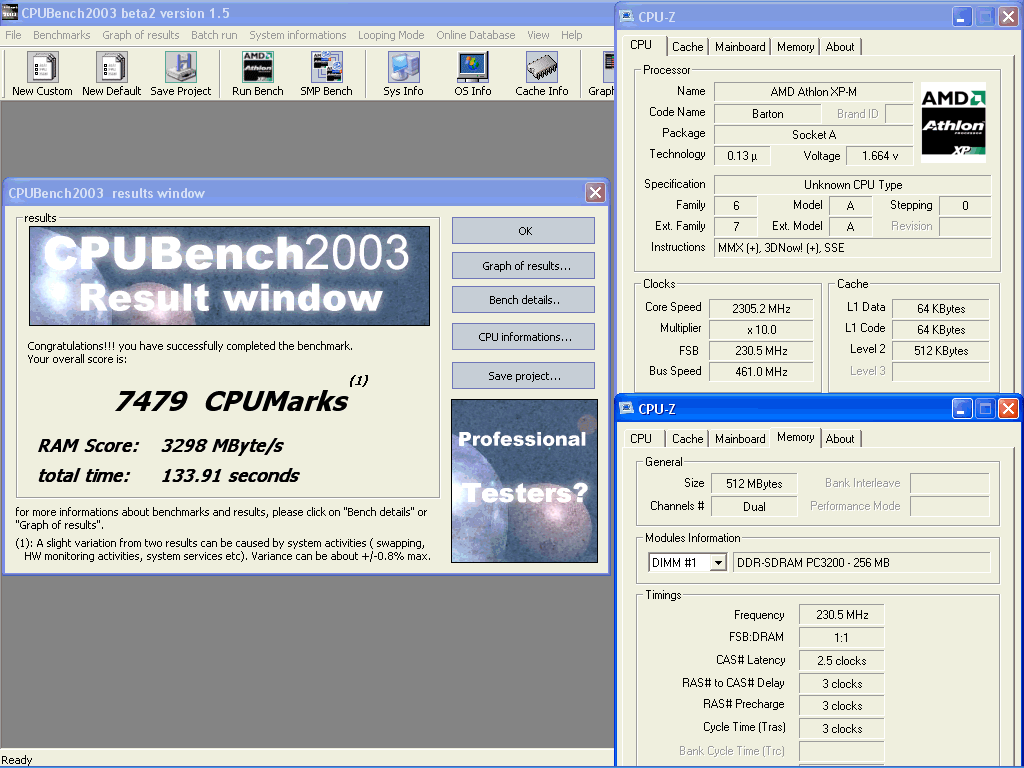Screen dimensions: 1024x768
Task: Close the upper CPU-Z window
Action: pyautogui.click(x=1008, y=16)
